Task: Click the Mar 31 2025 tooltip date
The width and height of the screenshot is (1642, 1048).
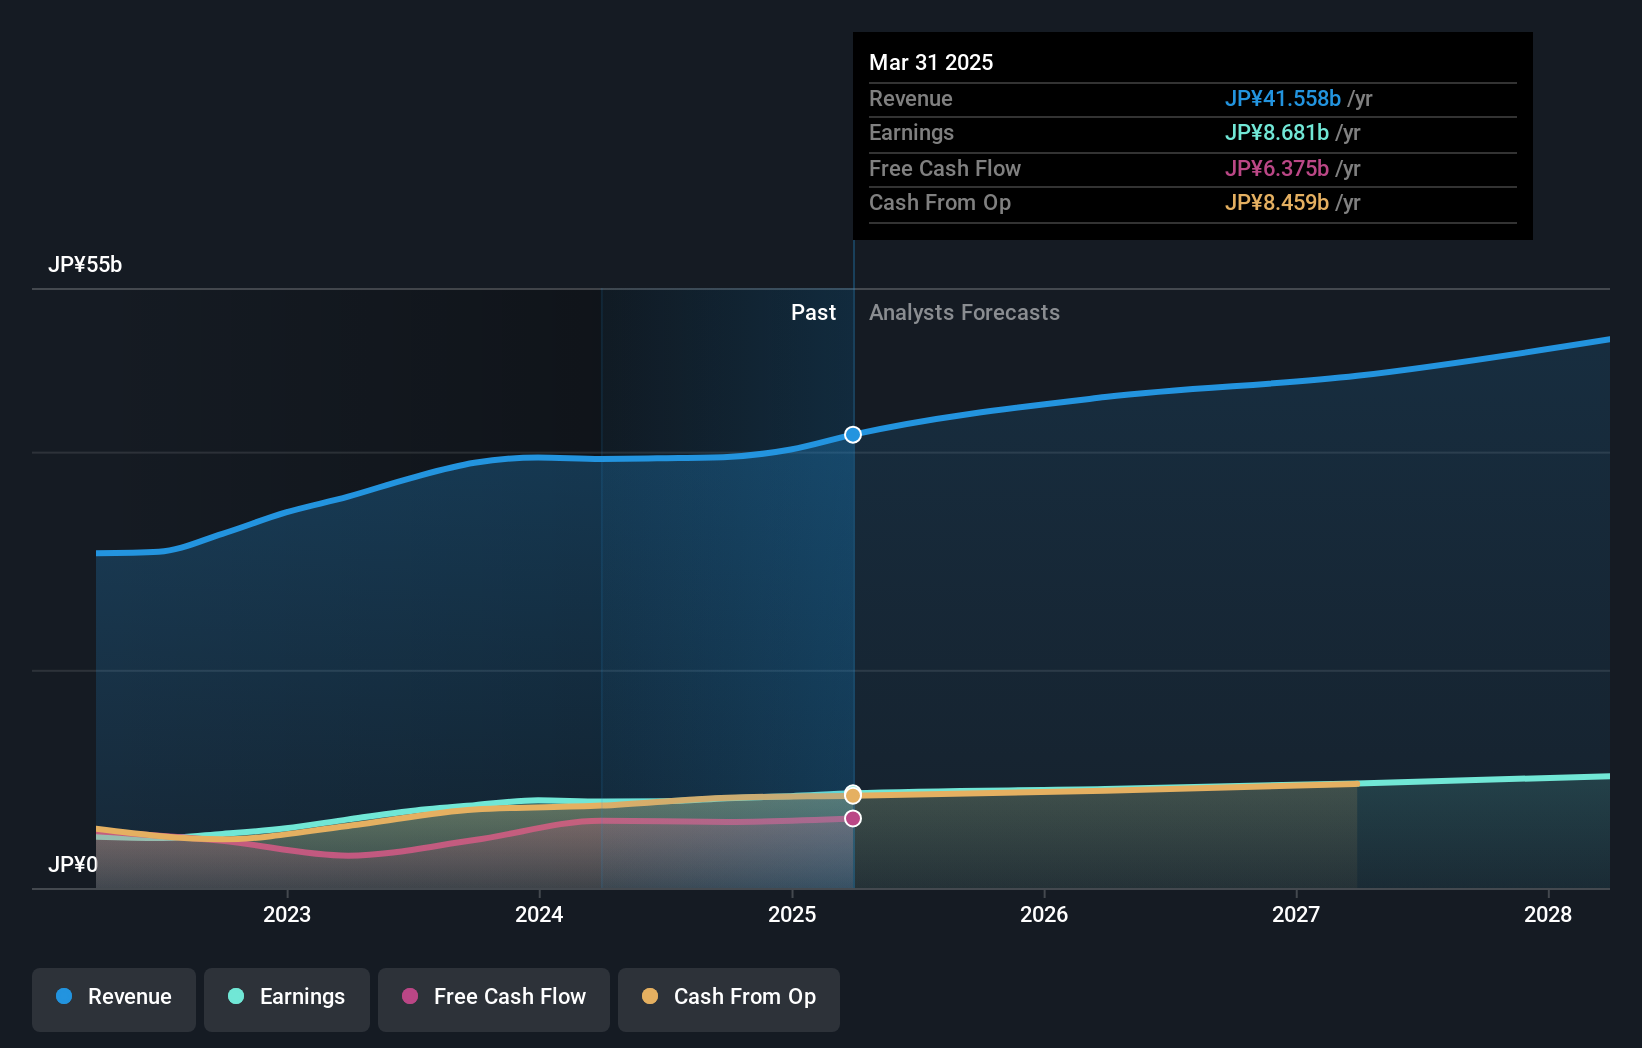Action: 931,62
